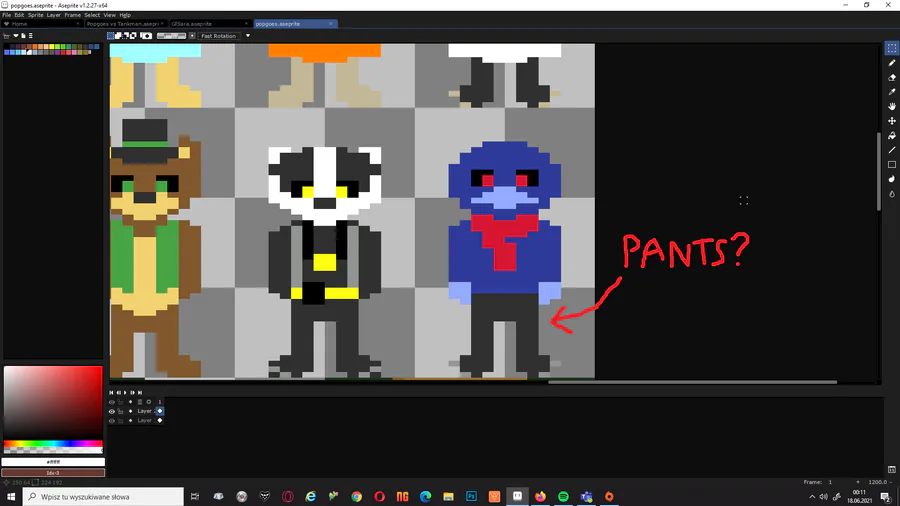Image resolution: width=900 pixels, height=506 pixels.
Task: Switch to the Home tab
Action: (x=41, y=24)
